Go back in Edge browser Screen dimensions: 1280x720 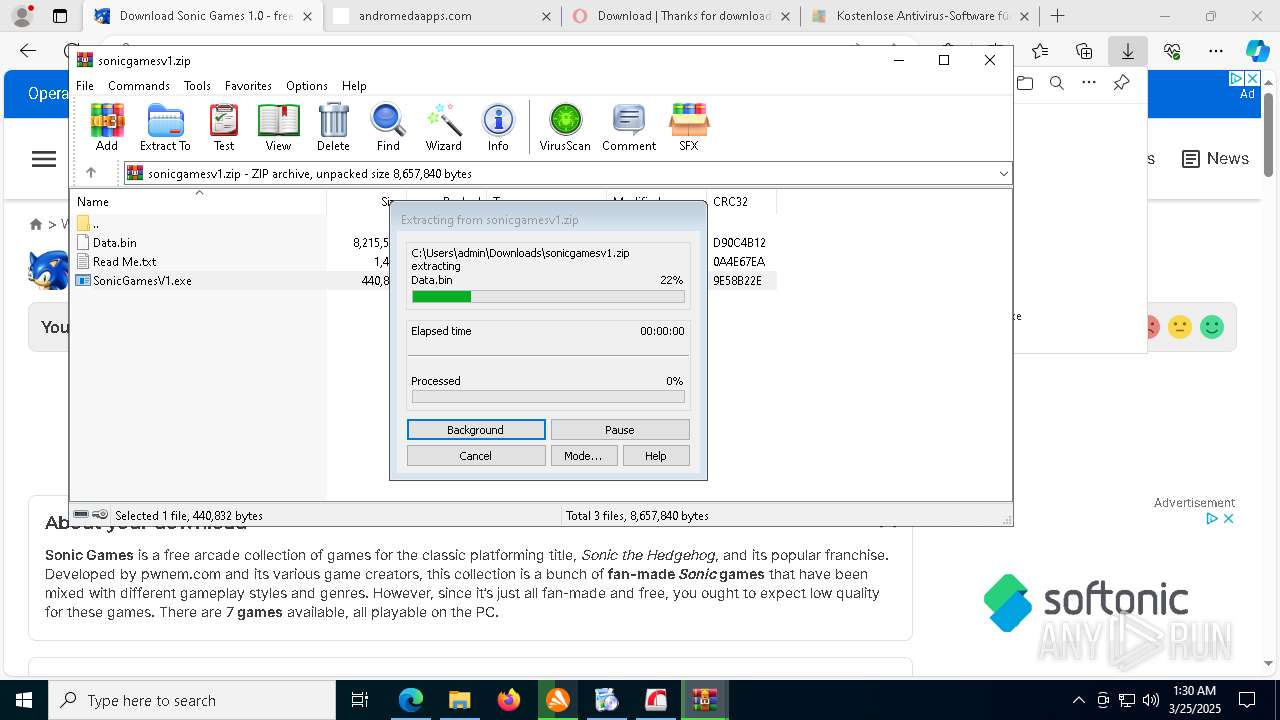click(x=28, y=51)
